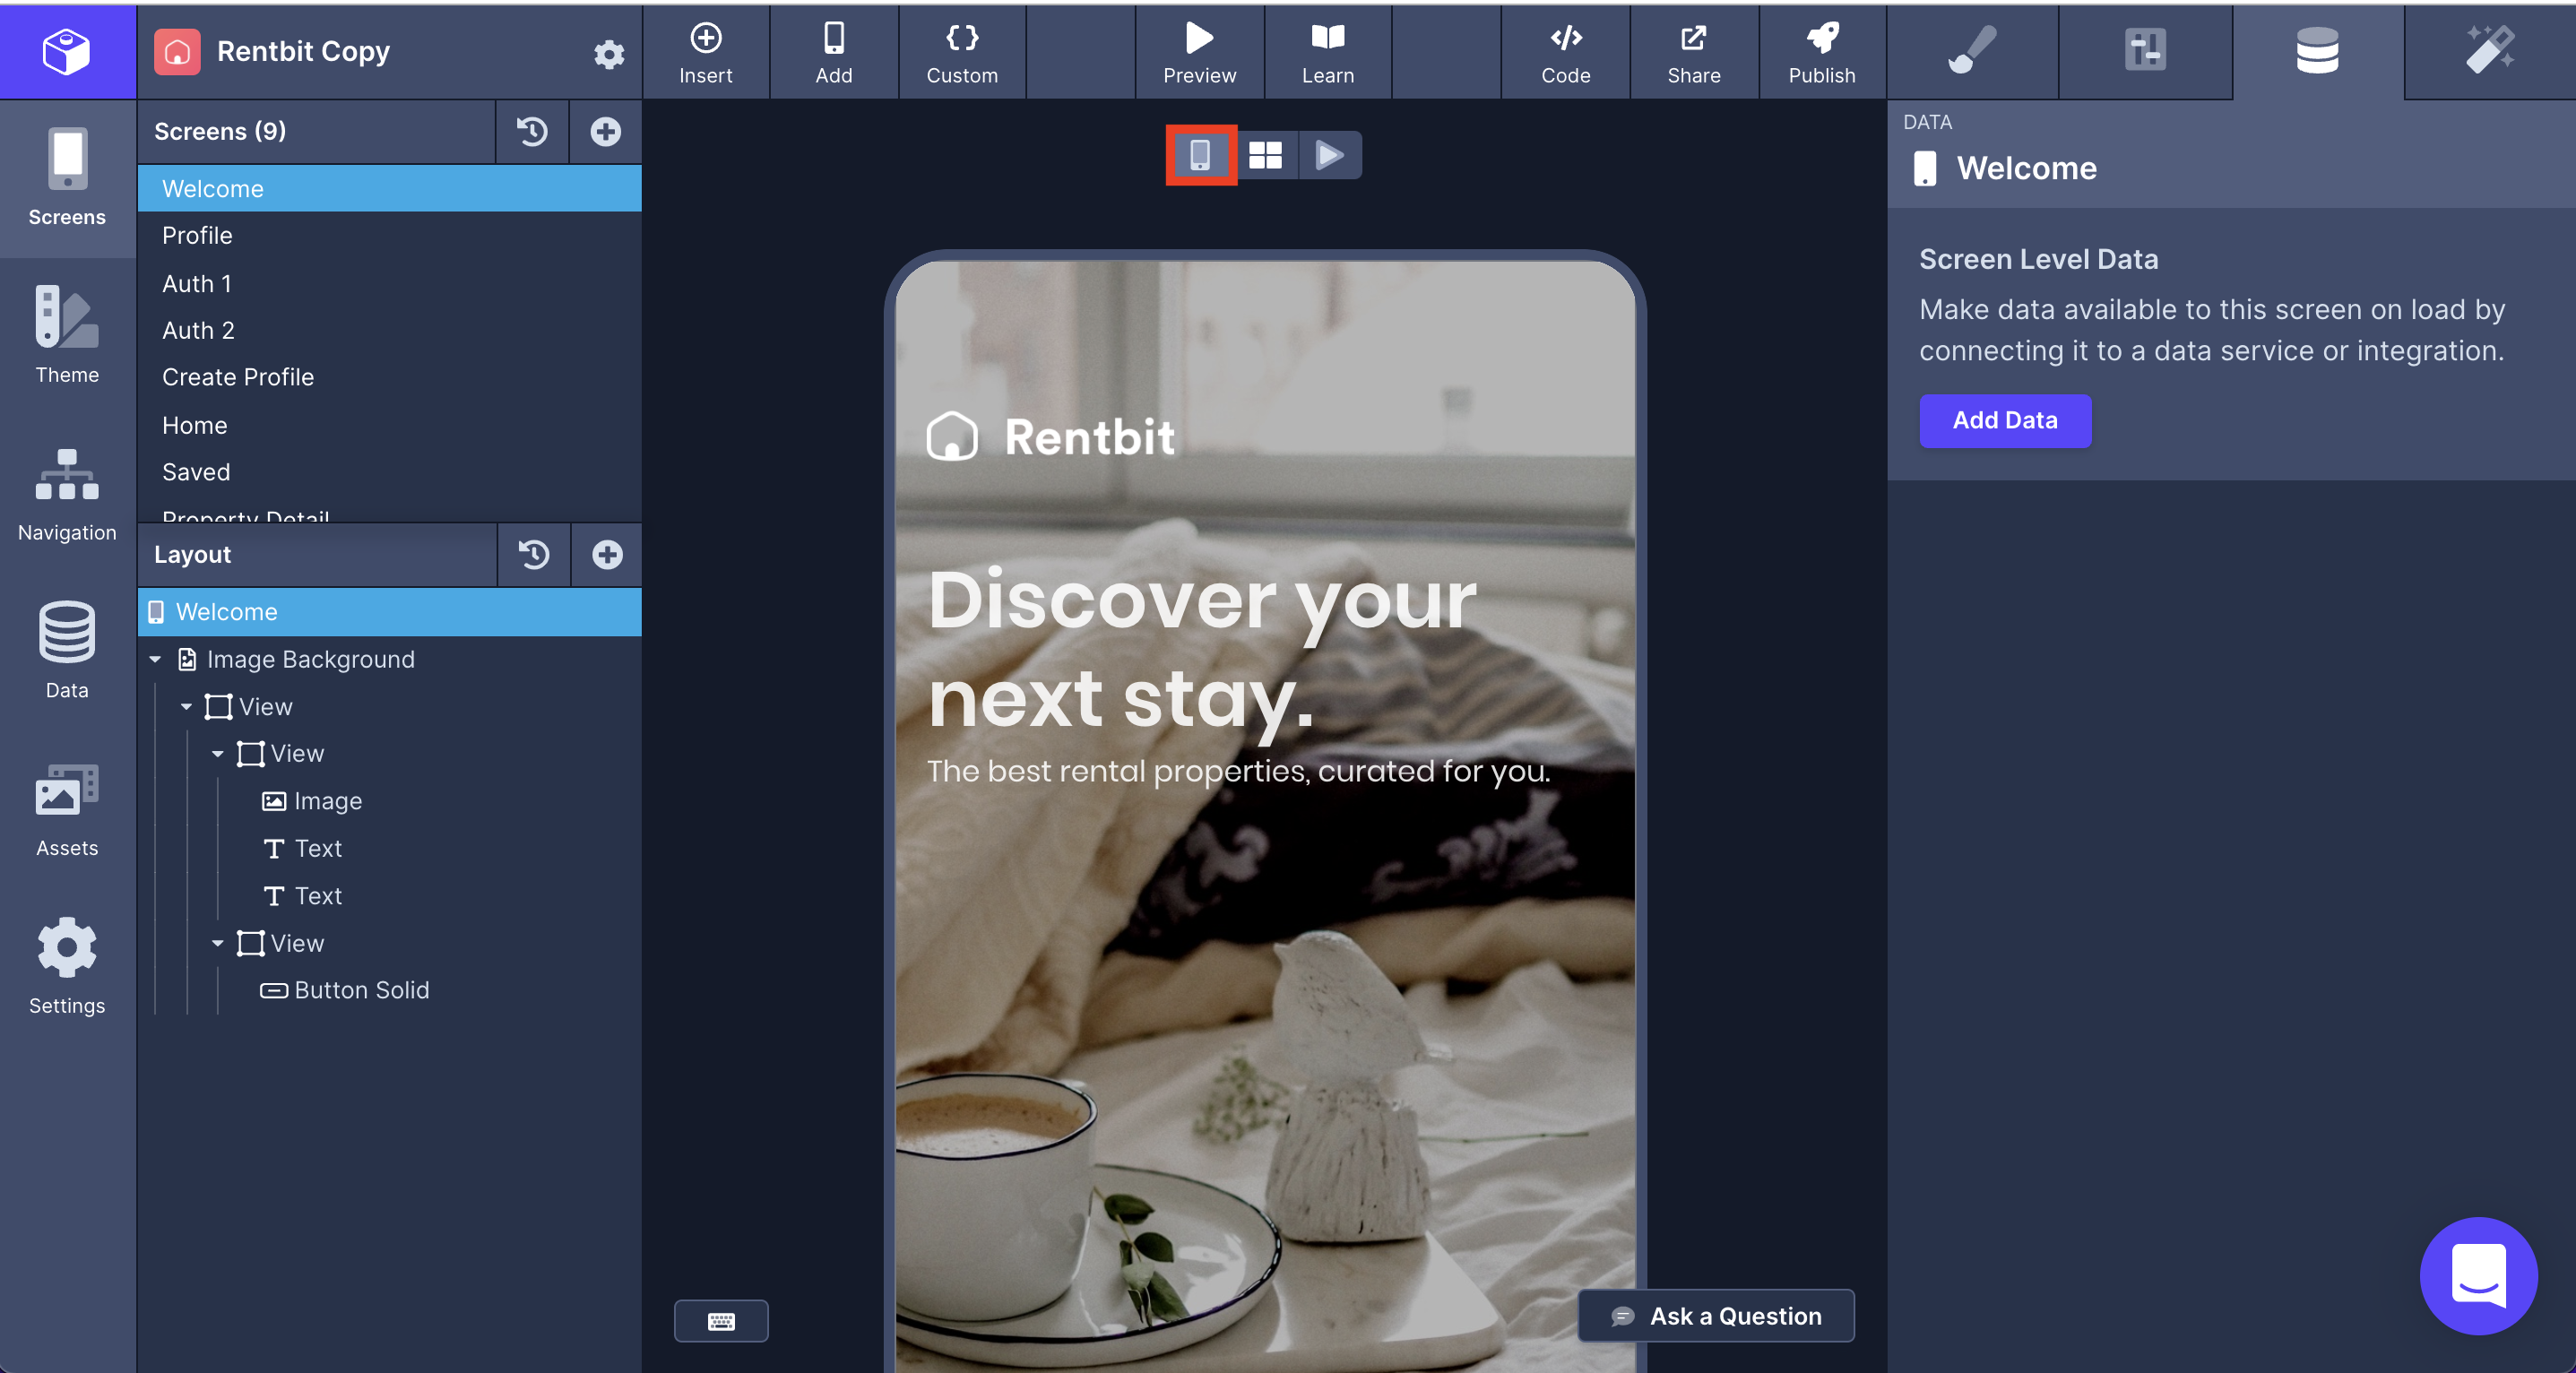Open the Intercom chat bubble

(2478, 1275)
